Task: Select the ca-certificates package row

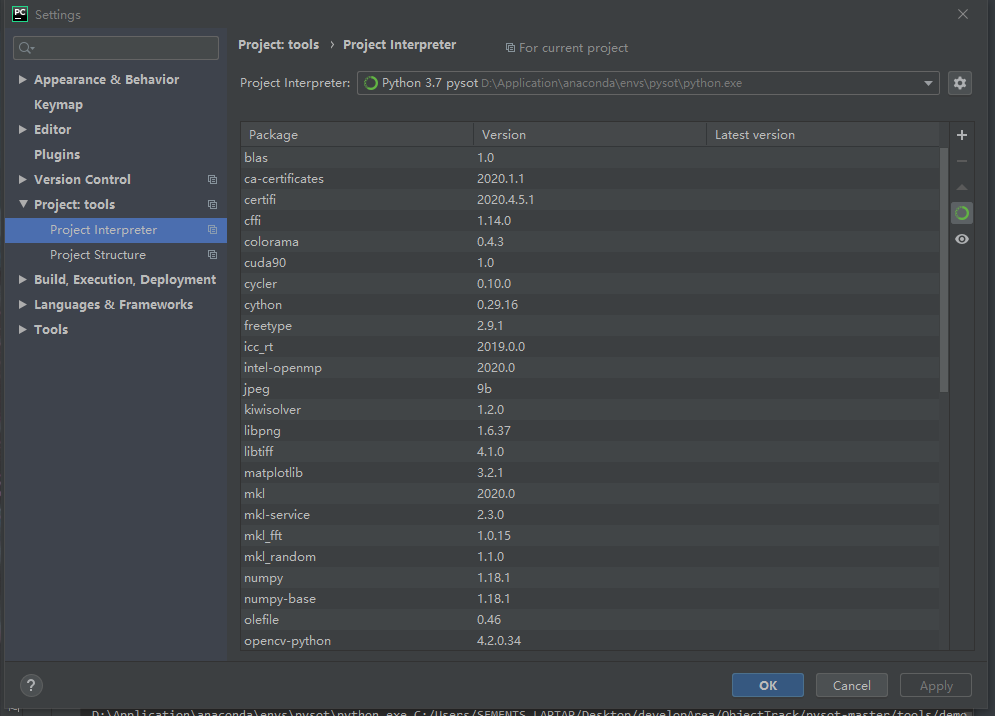Action: (590, 178)
